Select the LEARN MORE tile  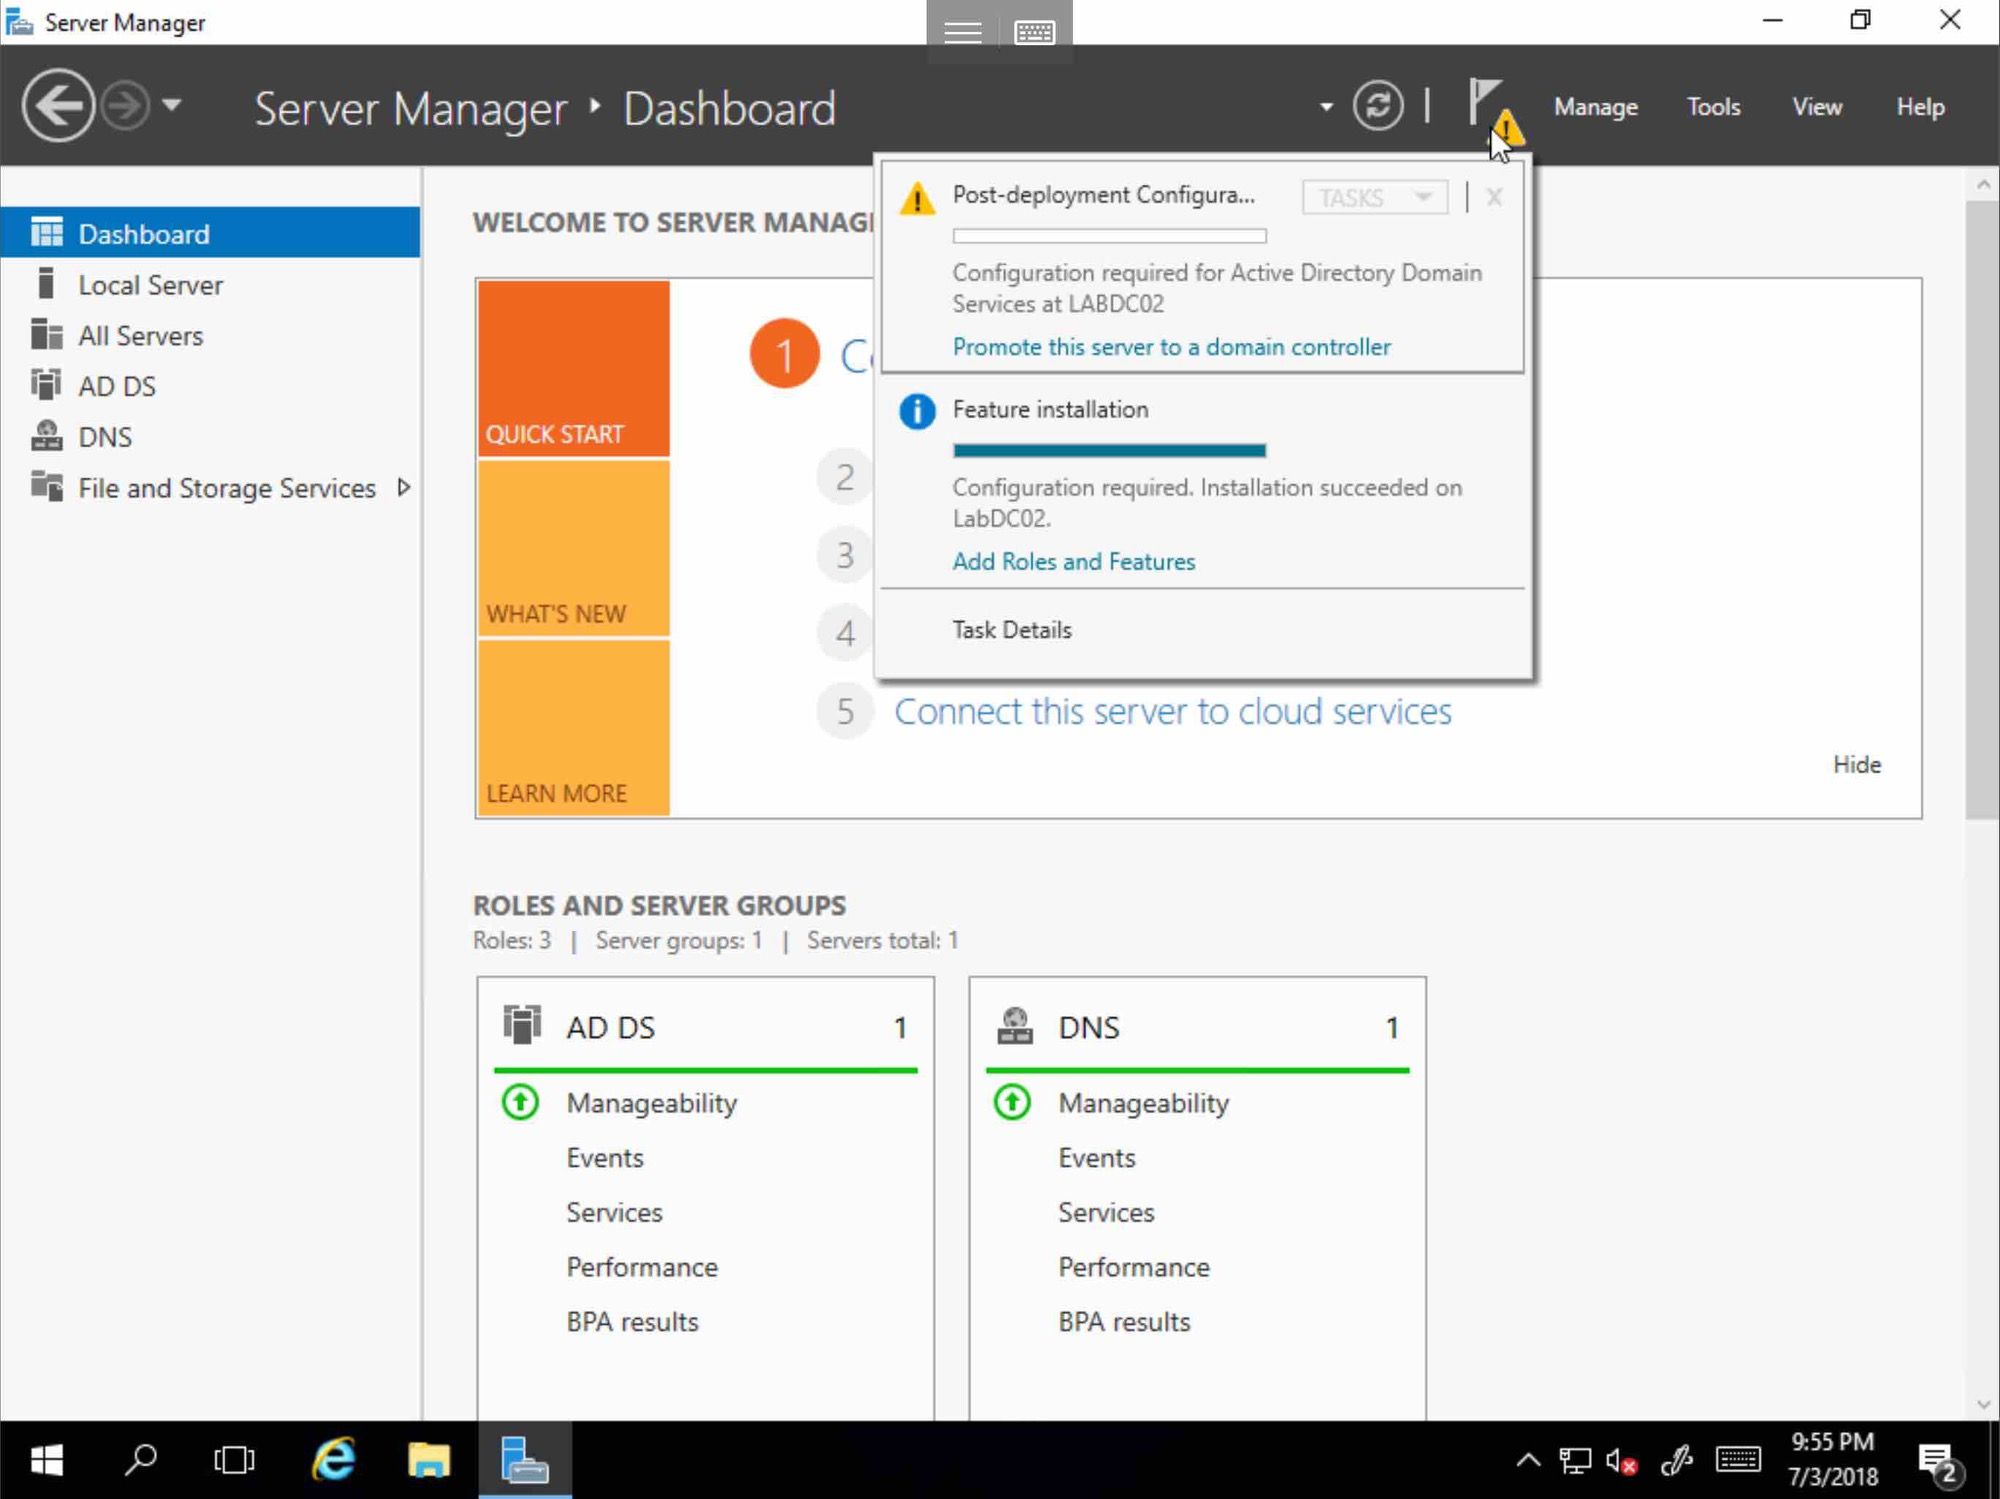(x=573, y=727)
